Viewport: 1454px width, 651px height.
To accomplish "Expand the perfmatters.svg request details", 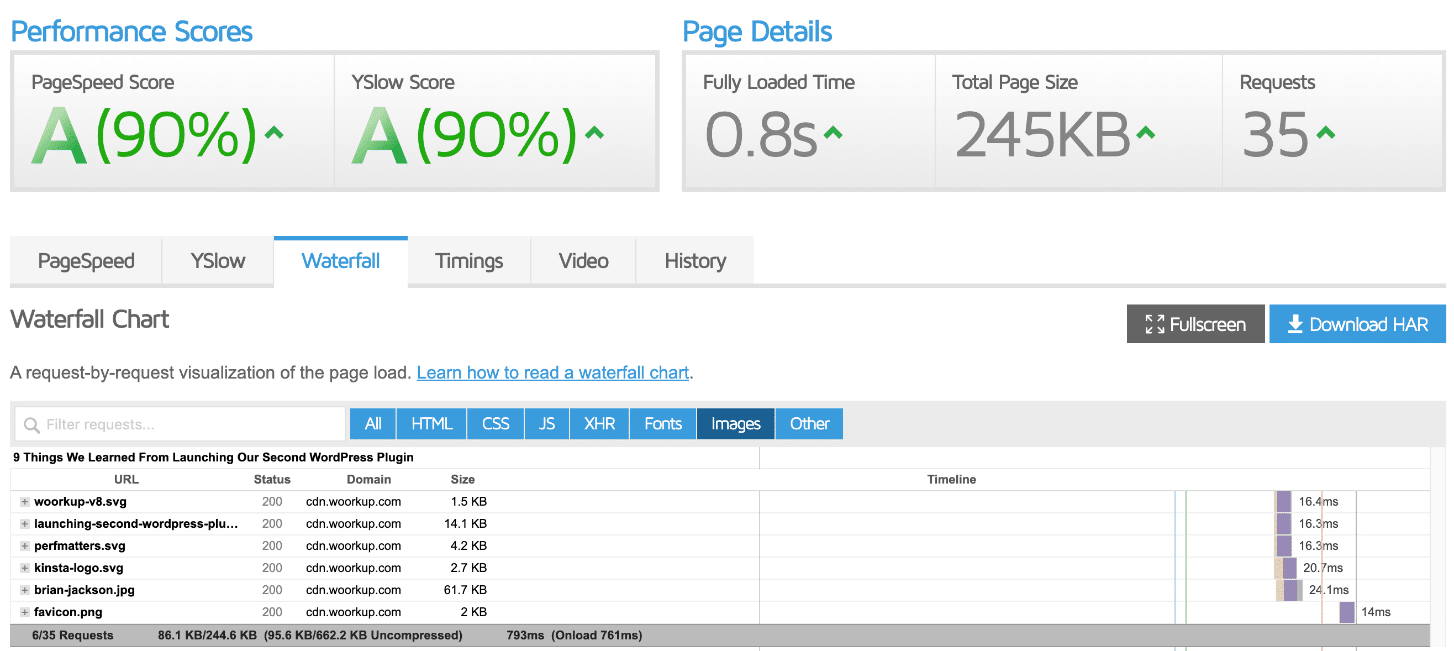I will (x=25, y=546).
